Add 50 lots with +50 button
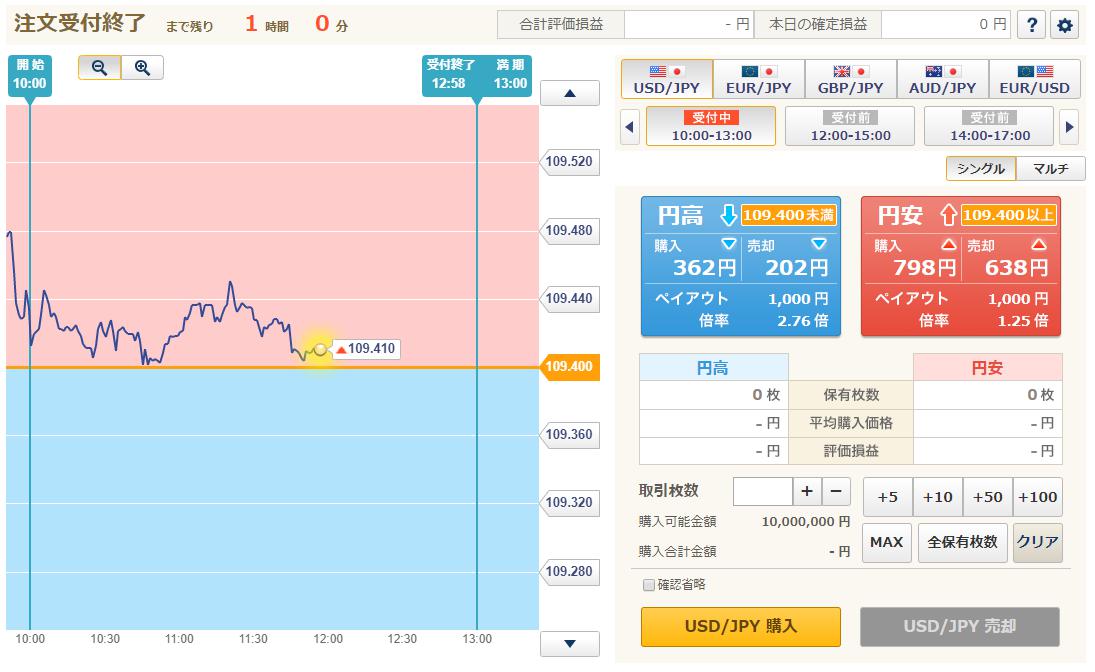Image resolution: width=1095 pixels, height=672 pixels. [x=987, y=497]
